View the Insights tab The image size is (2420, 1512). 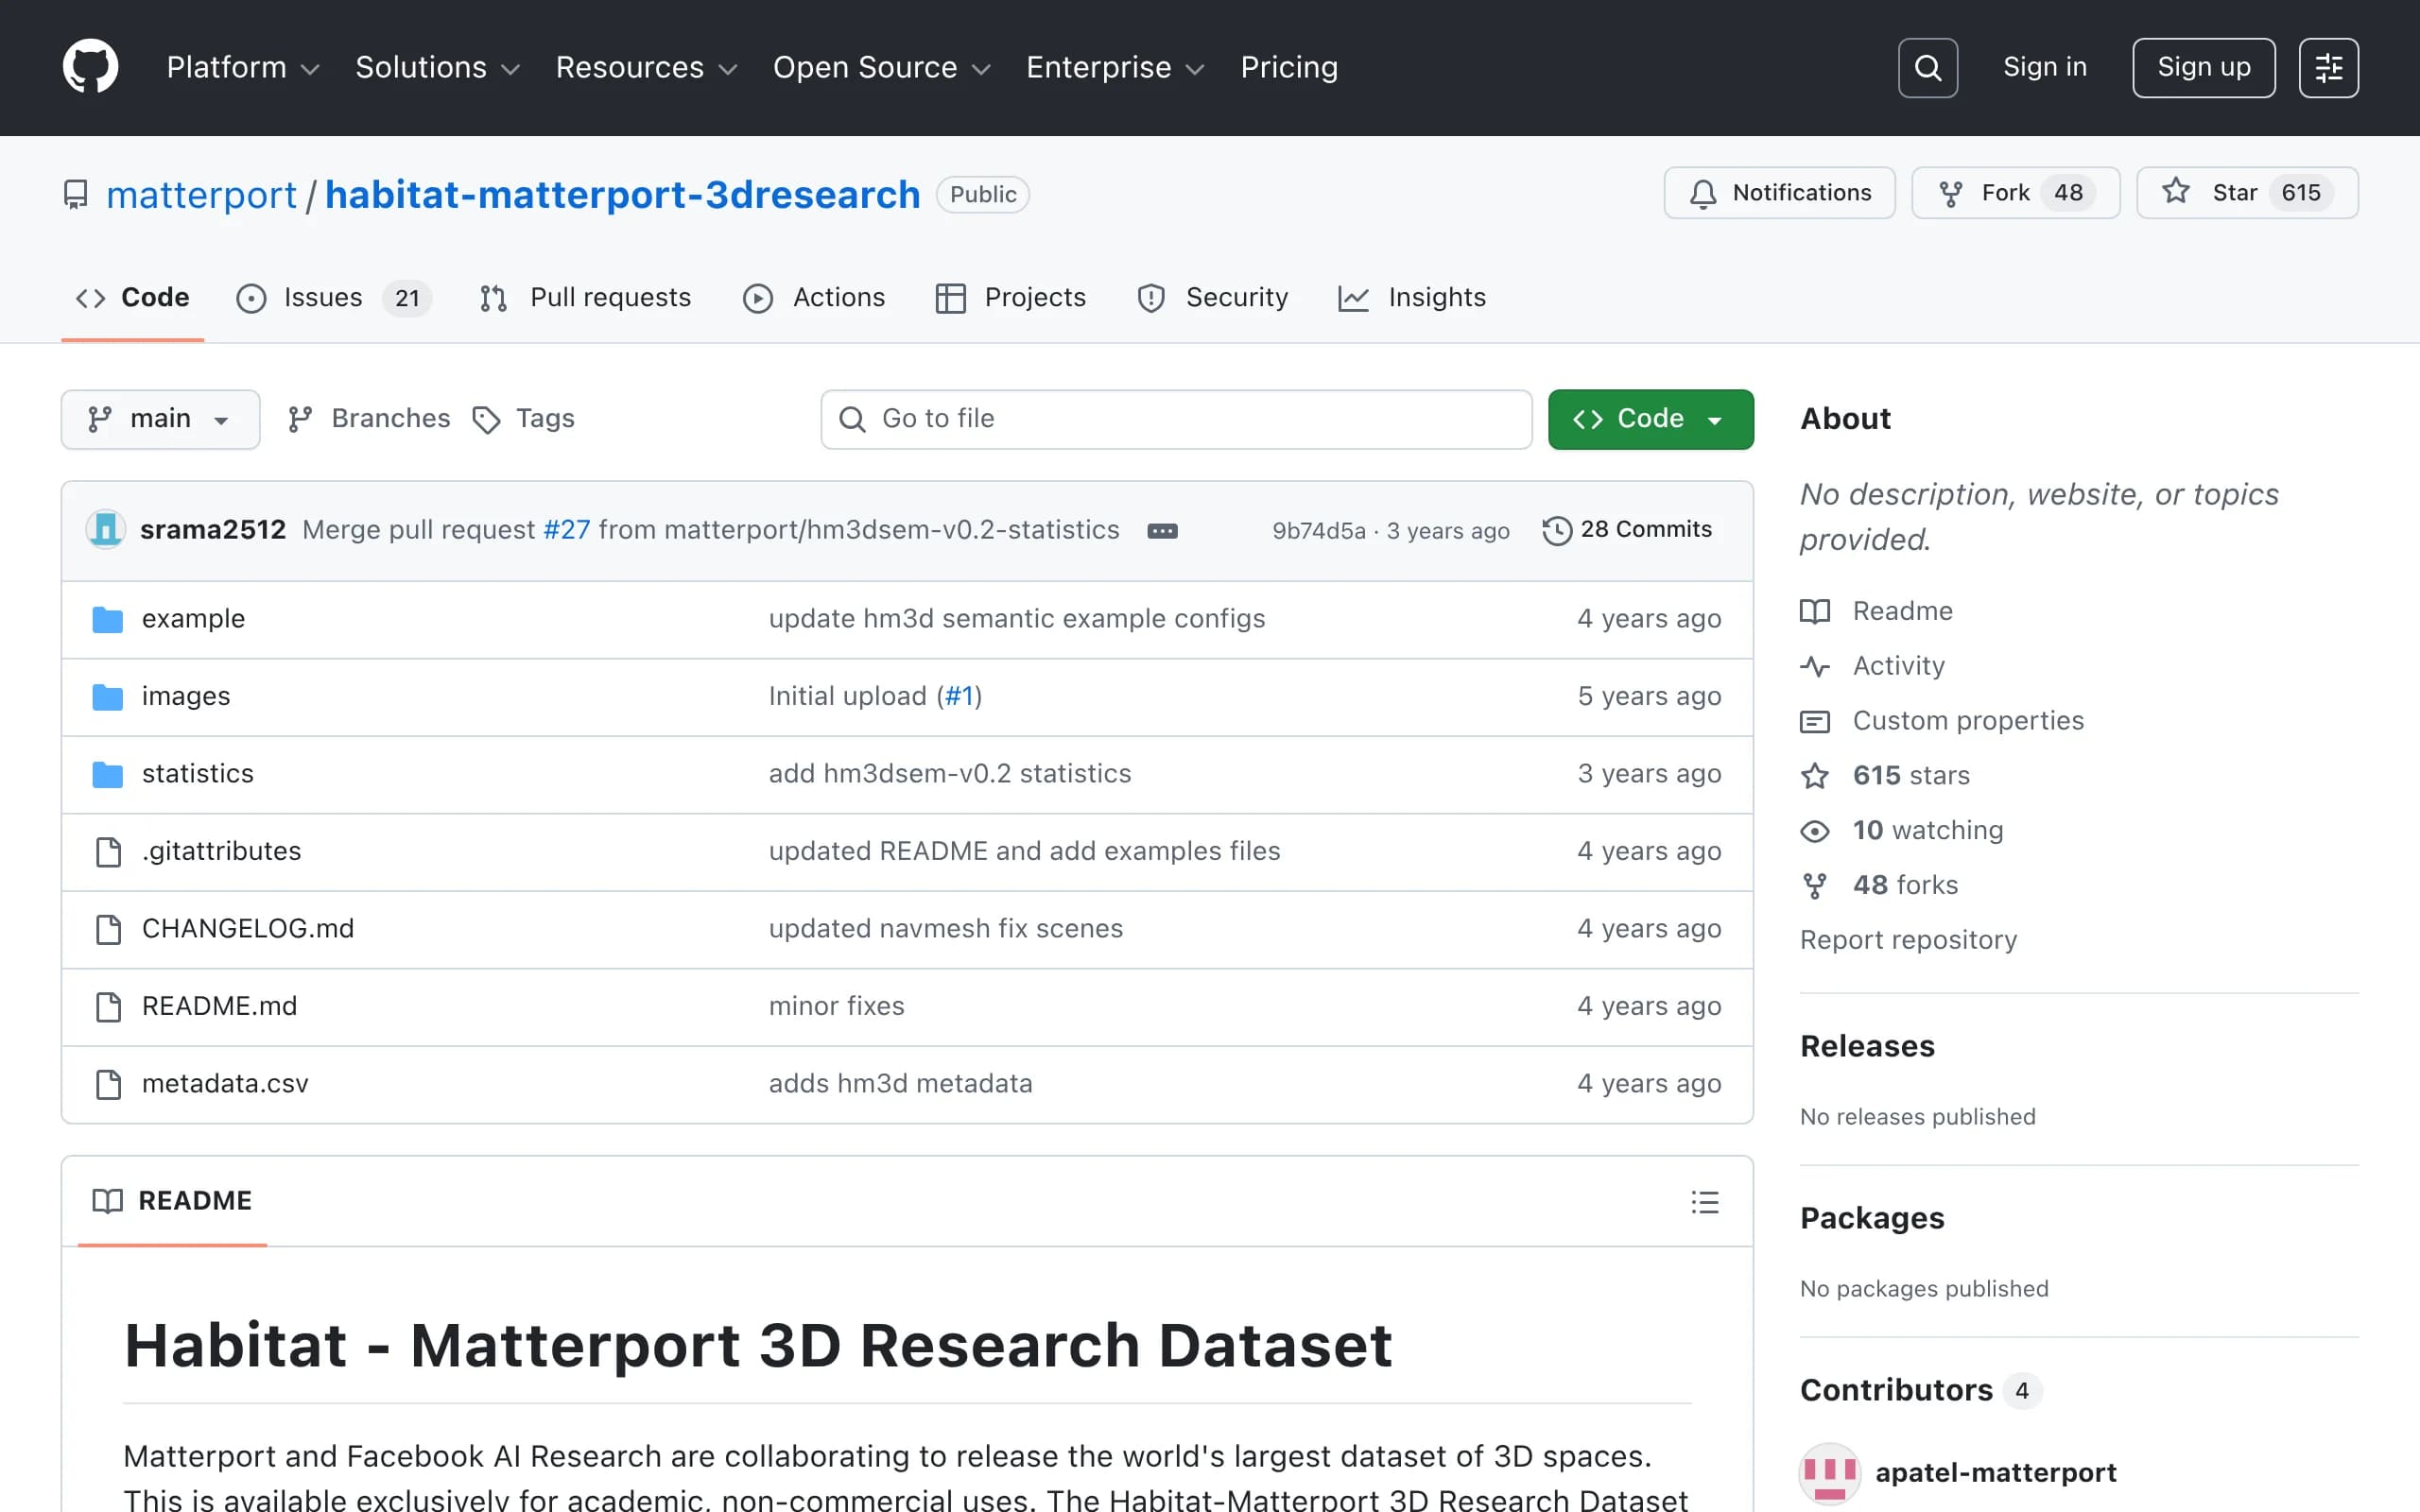click(1412, 297)
